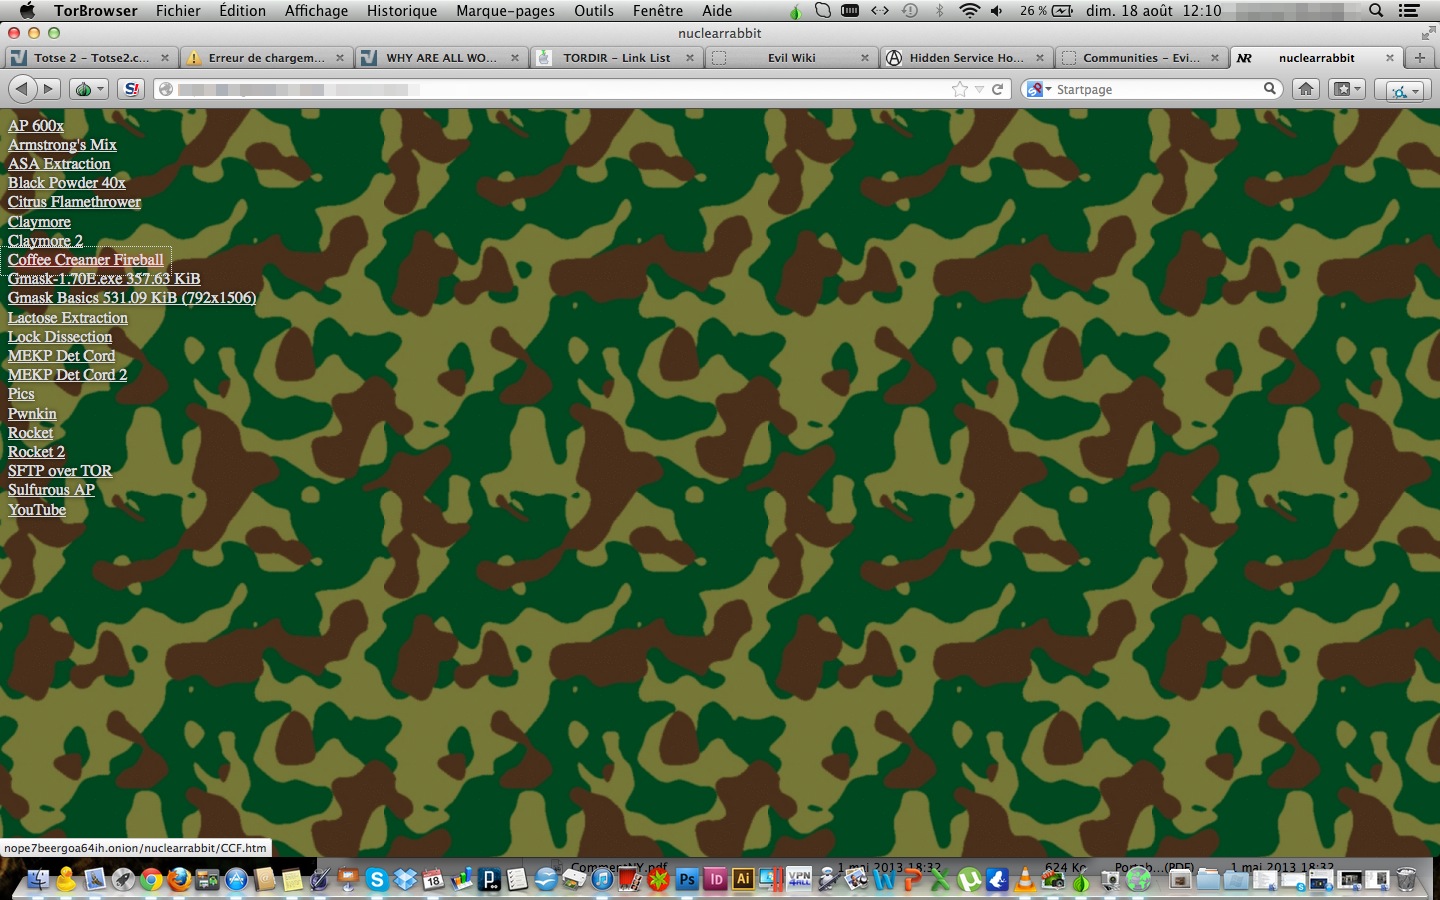Open the App Store from the dock
The image size is (1440, 900).
(x=237, y=880)
